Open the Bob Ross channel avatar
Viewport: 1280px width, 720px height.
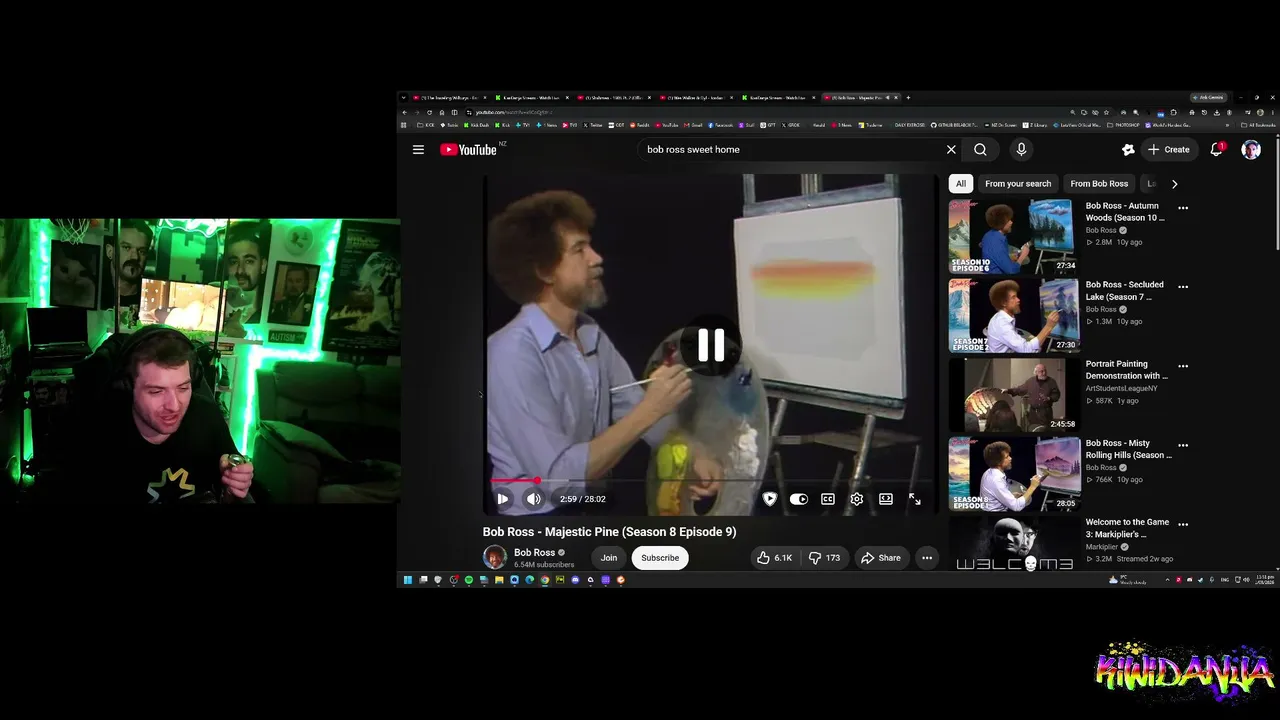(x=495, y=558)
